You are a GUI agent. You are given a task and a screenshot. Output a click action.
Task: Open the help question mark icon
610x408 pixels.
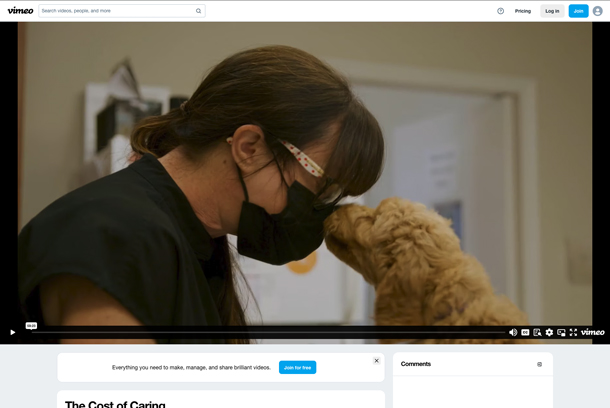(x=500, y=11)
